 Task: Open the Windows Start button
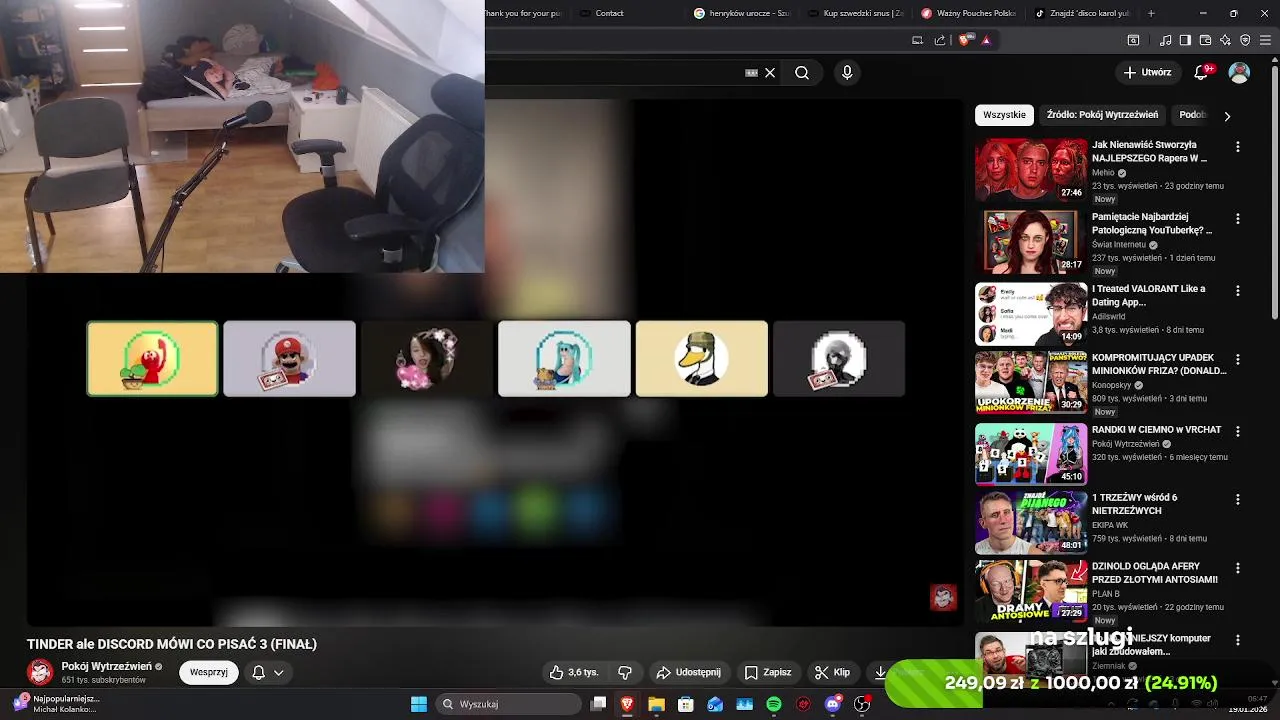pyautogui.click(x=419, y=704)
